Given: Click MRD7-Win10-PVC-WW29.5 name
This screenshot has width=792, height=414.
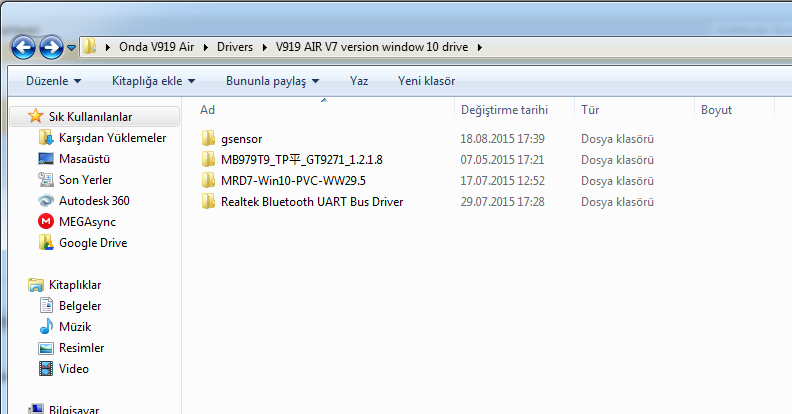Looking at the screenshot, I should coord(293,181).
